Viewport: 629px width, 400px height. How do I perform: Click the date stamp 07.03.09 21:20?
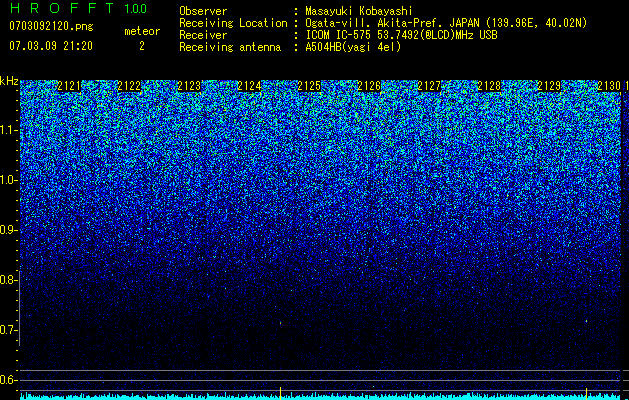[51, 46]
